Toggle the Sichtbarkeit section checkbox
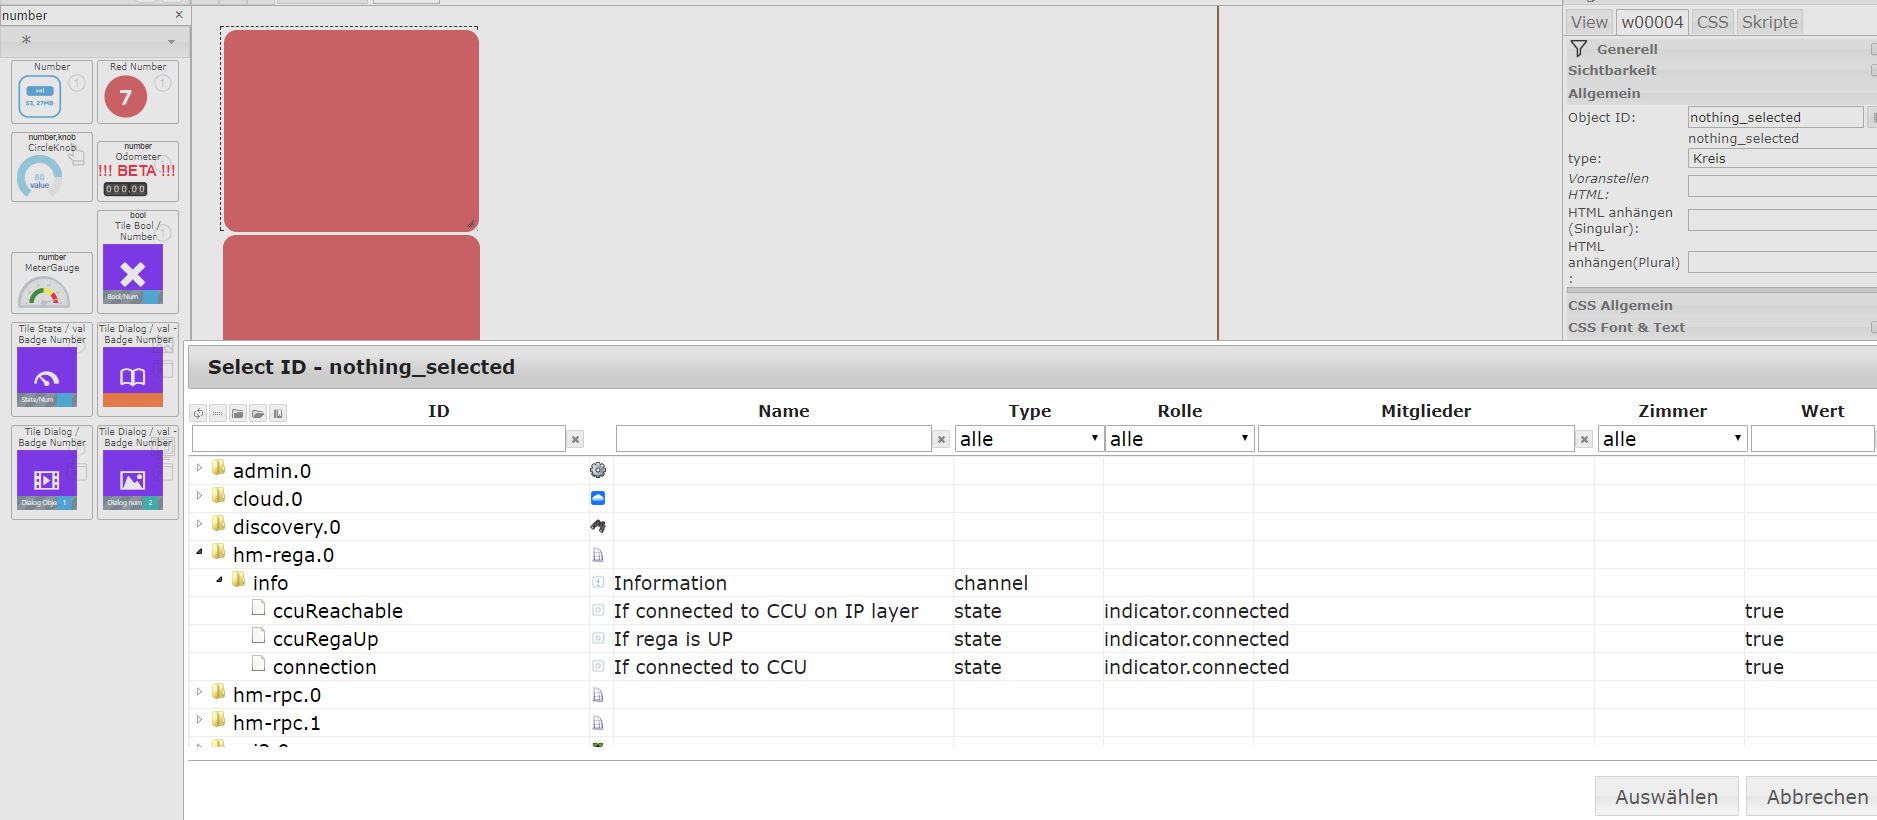The height and width of the screenshot is (820, 1877). tap(1873, 70)
